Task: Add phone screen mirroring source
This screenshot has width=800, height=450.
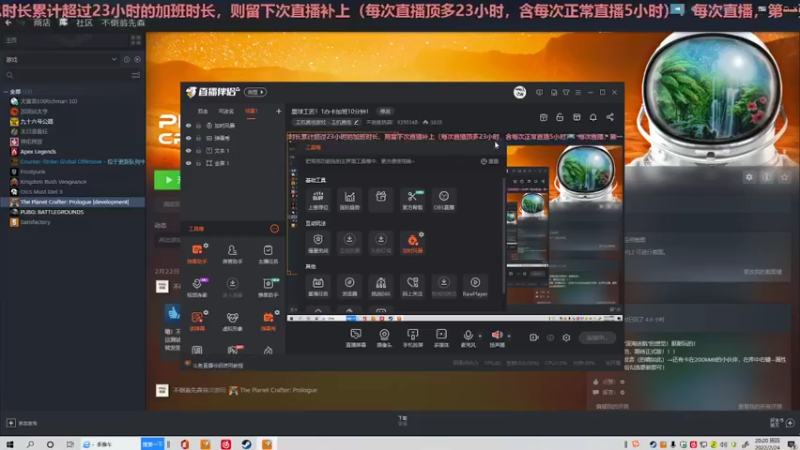Action: click(412, 338)
